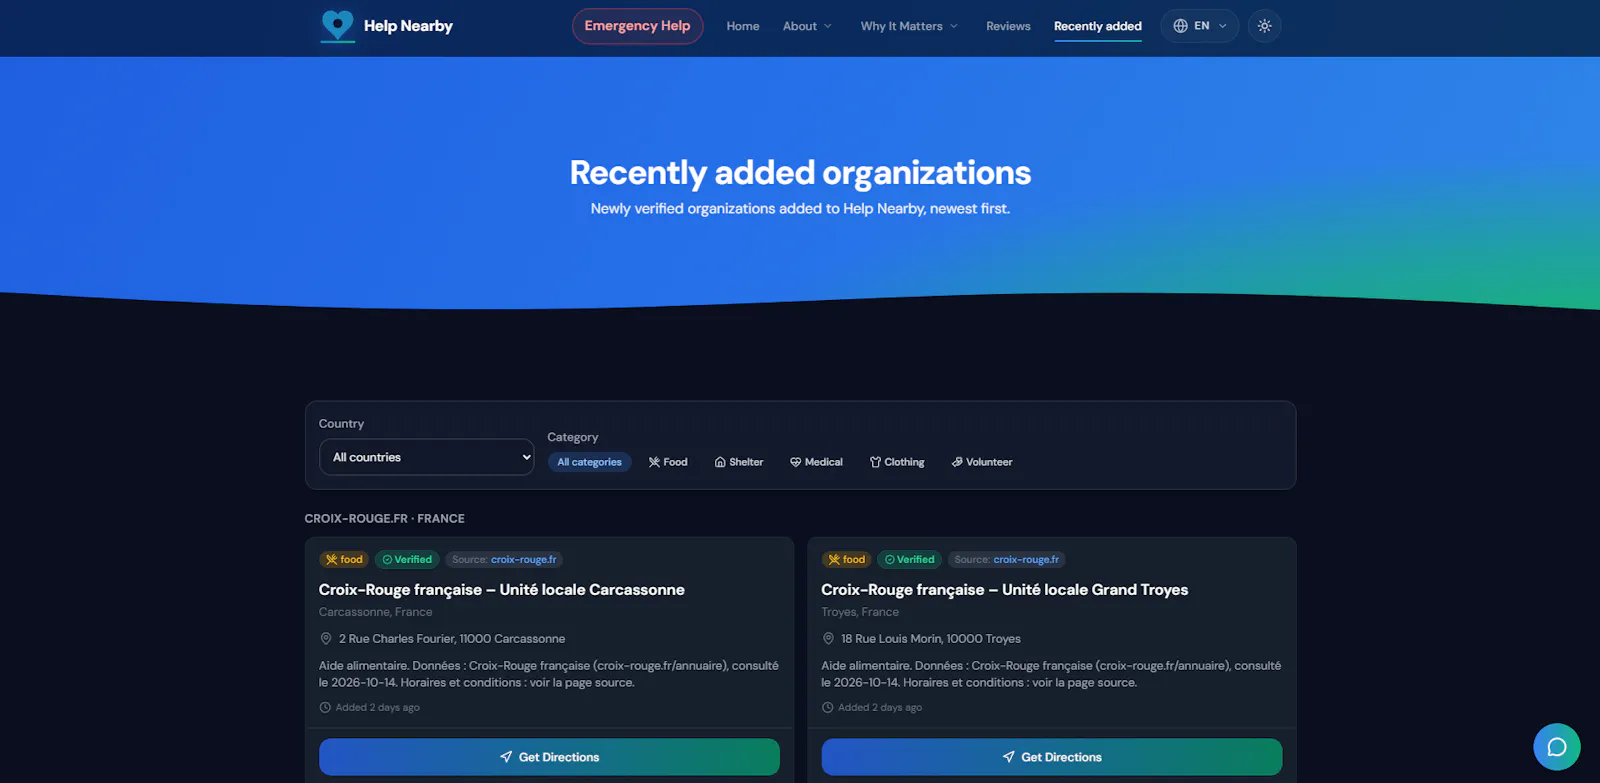Get Directions to Carcassonne unit
Screen dimensions: 1600x783
(549, 757)
